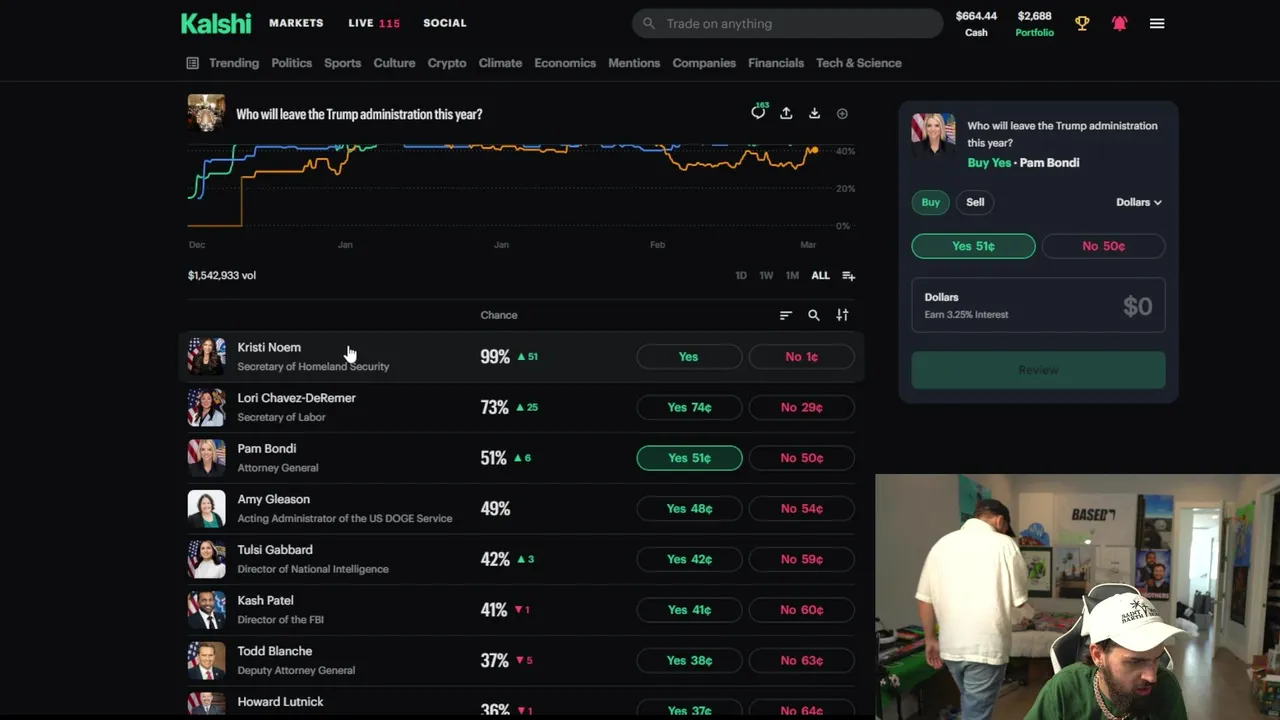Open the Cash $664.44 balance
This screenshot has width=1280, height=720.
(x=976, y=24)
